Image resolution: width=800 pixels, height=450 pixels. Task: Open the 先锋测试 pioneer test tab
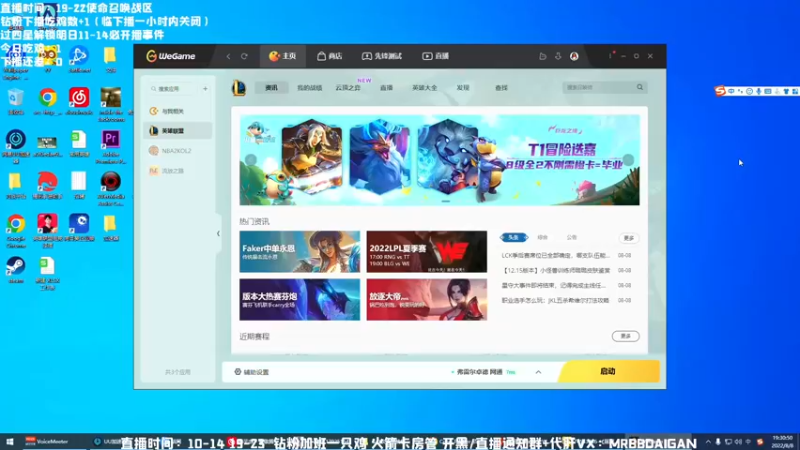pyautogui.click(x=382, y=56)
